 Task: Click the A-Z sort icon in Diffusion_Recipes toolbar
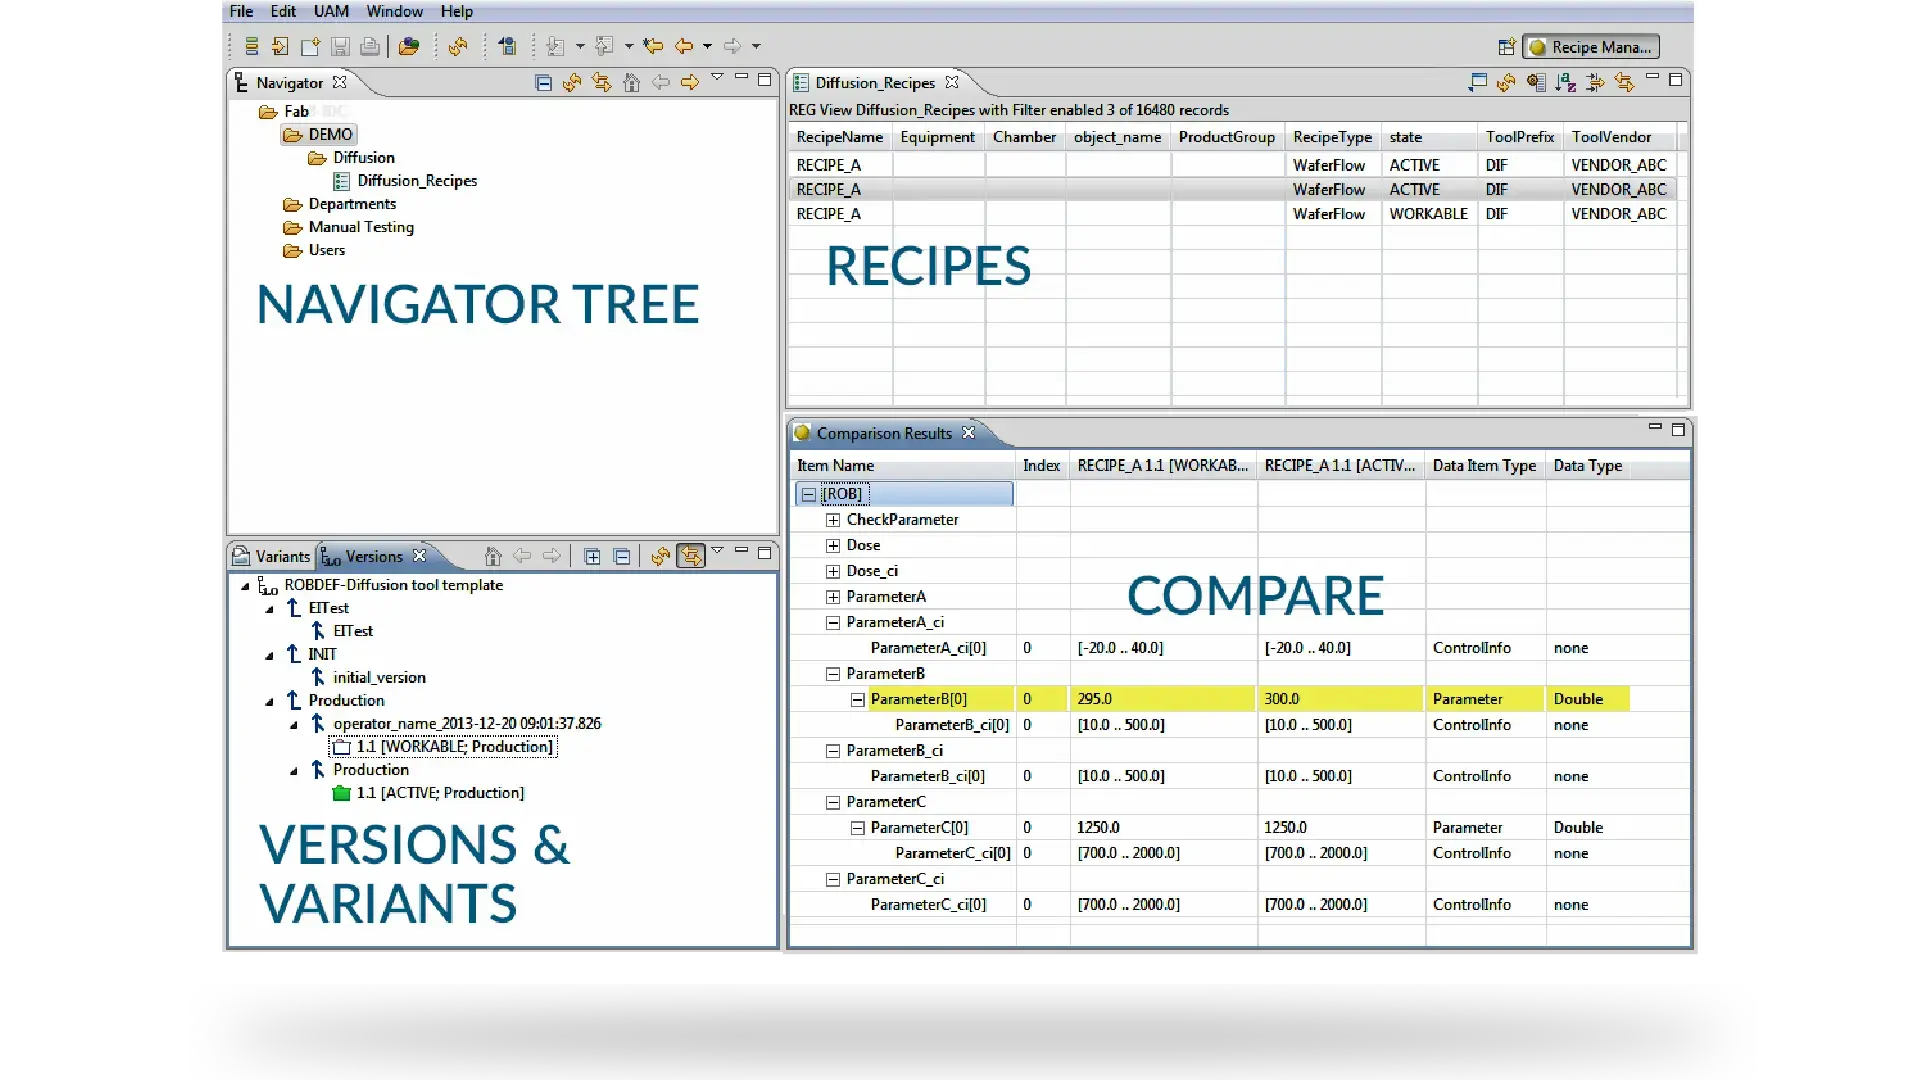1566,83
